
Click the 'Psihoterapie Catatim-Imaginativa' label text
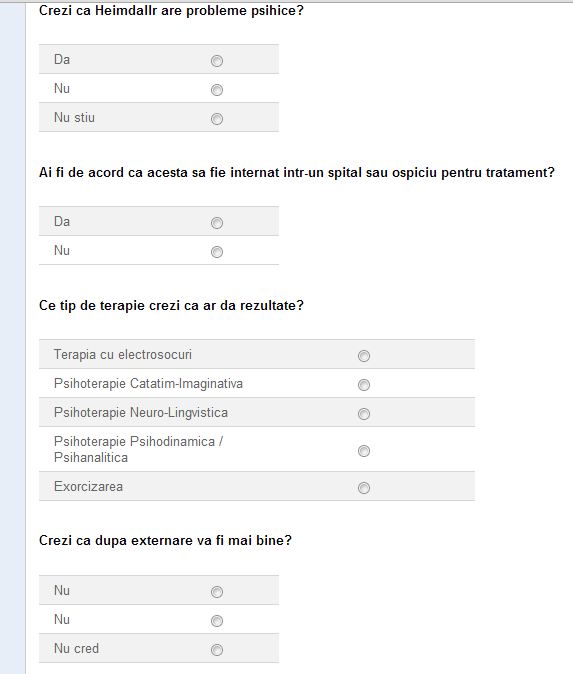tap(148, 383)
